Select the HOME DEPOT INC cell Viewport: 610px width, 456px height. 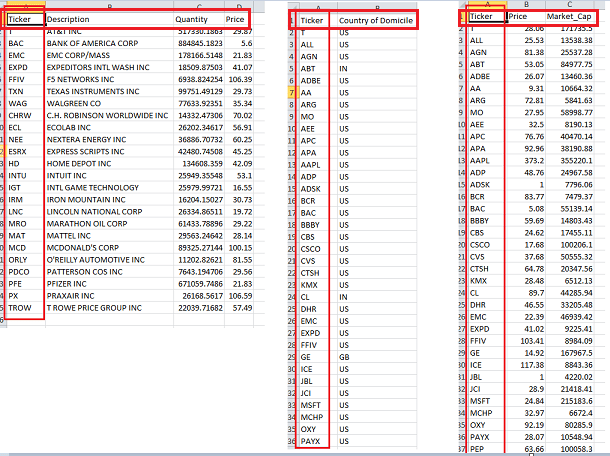[x=109, y=164]
